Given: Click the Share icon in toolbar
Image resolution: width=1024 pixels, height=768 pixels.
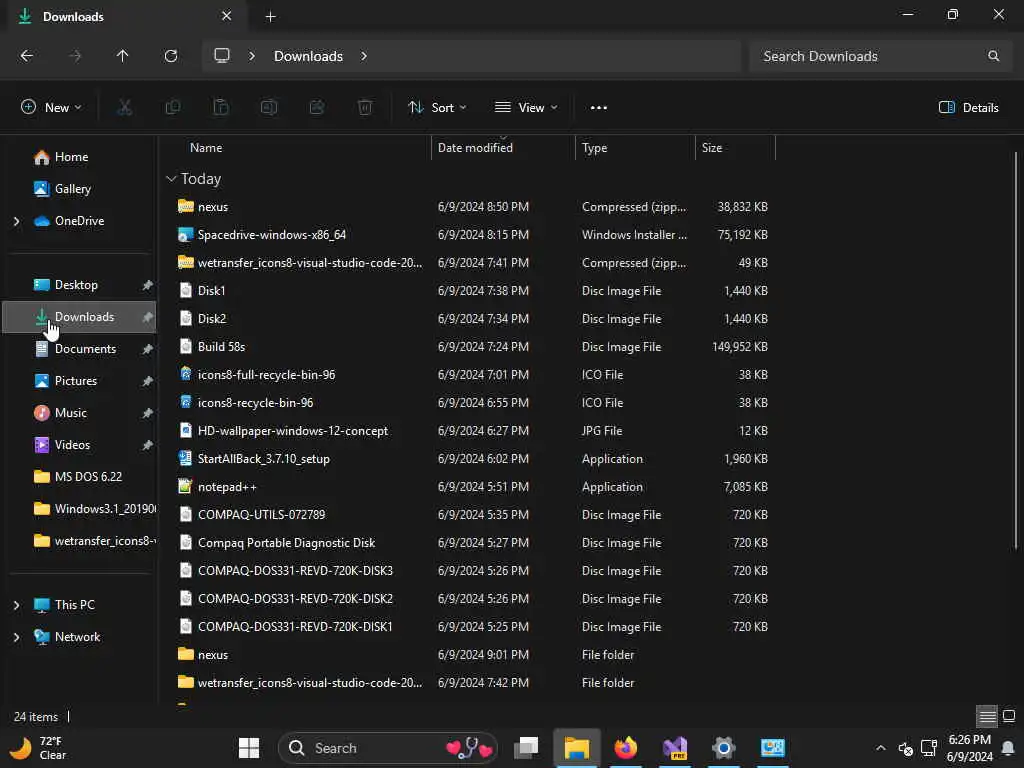Looking at the screenshot, I should click(x=317, y=108).
